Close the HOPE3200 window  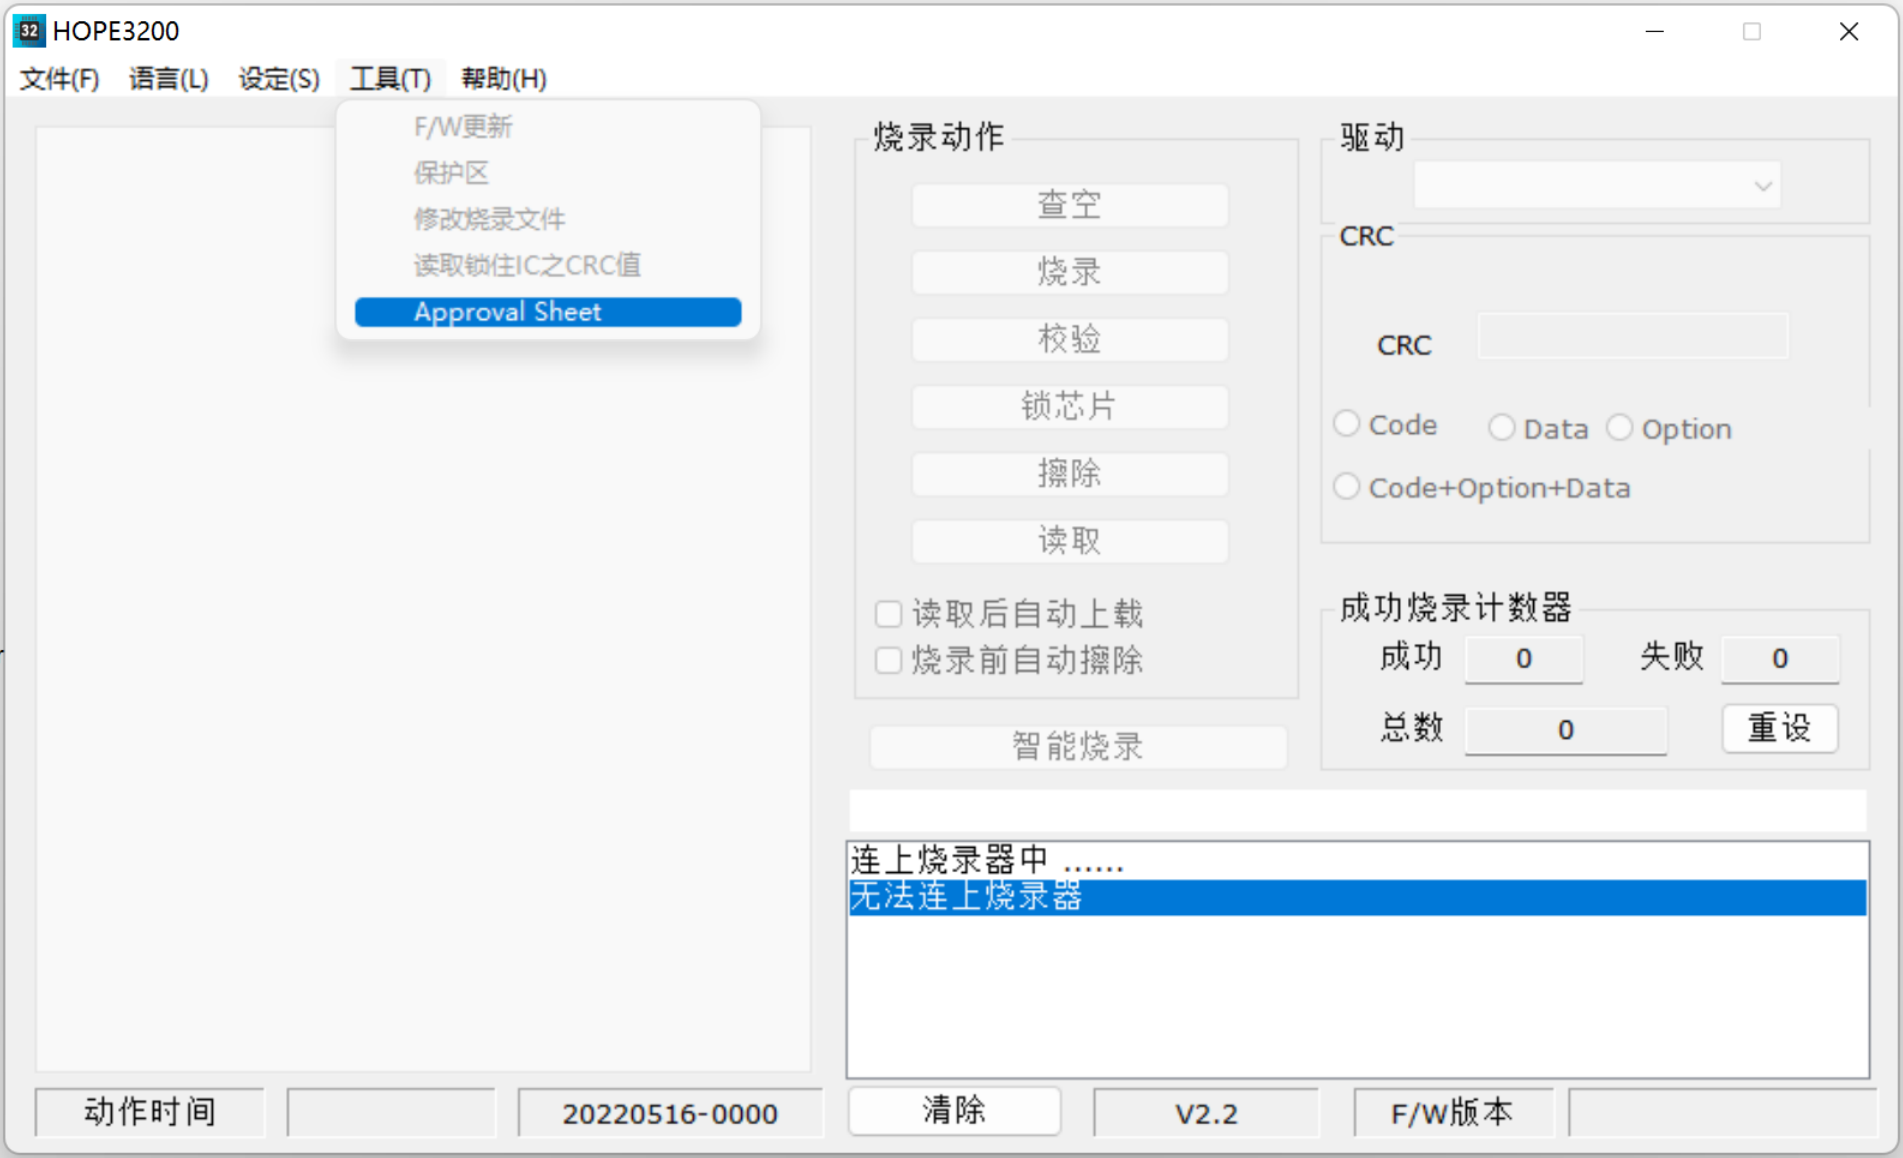tap(1848, 31)
